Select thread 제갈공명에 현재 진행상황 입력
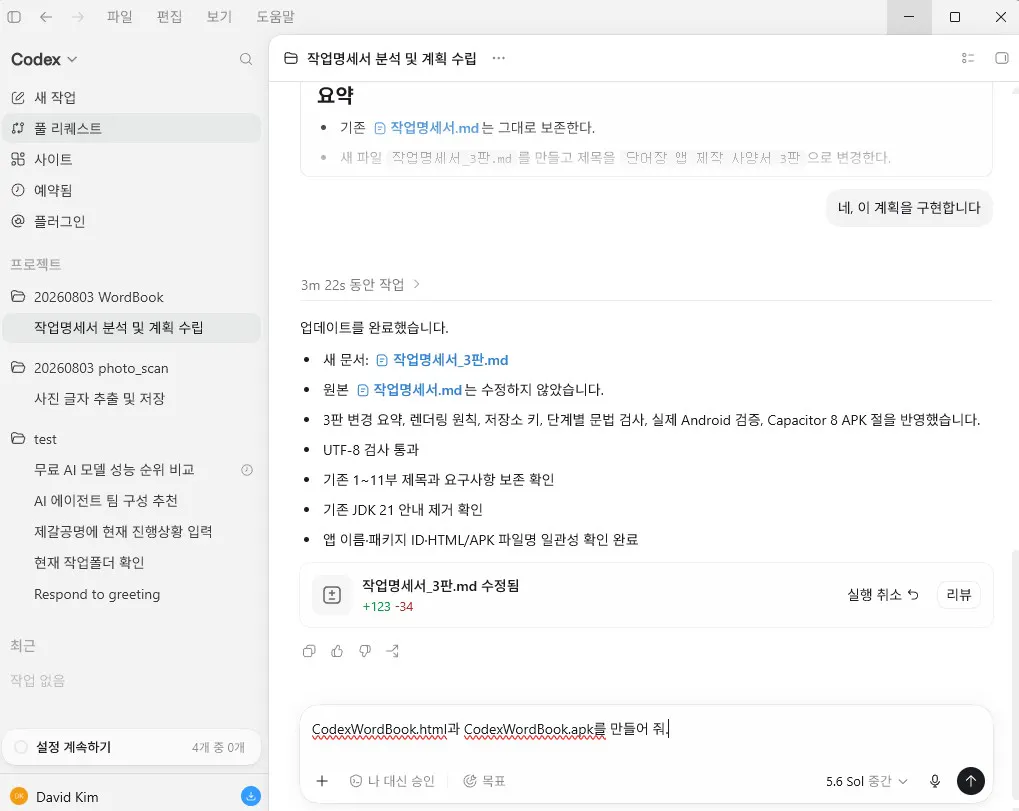This screenshot has height=811, width=1019. pyautogui.click(x=132, y=532)
